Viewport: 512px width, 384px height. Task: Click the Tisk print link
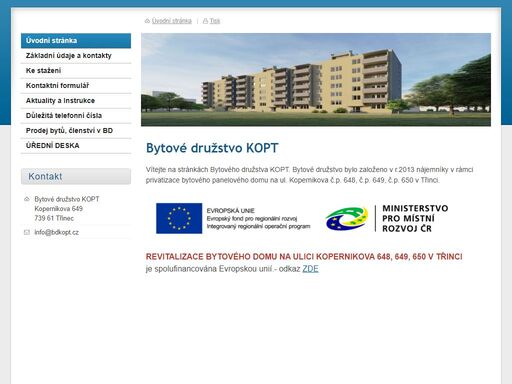pyautogui.click(x=215, y=21)
